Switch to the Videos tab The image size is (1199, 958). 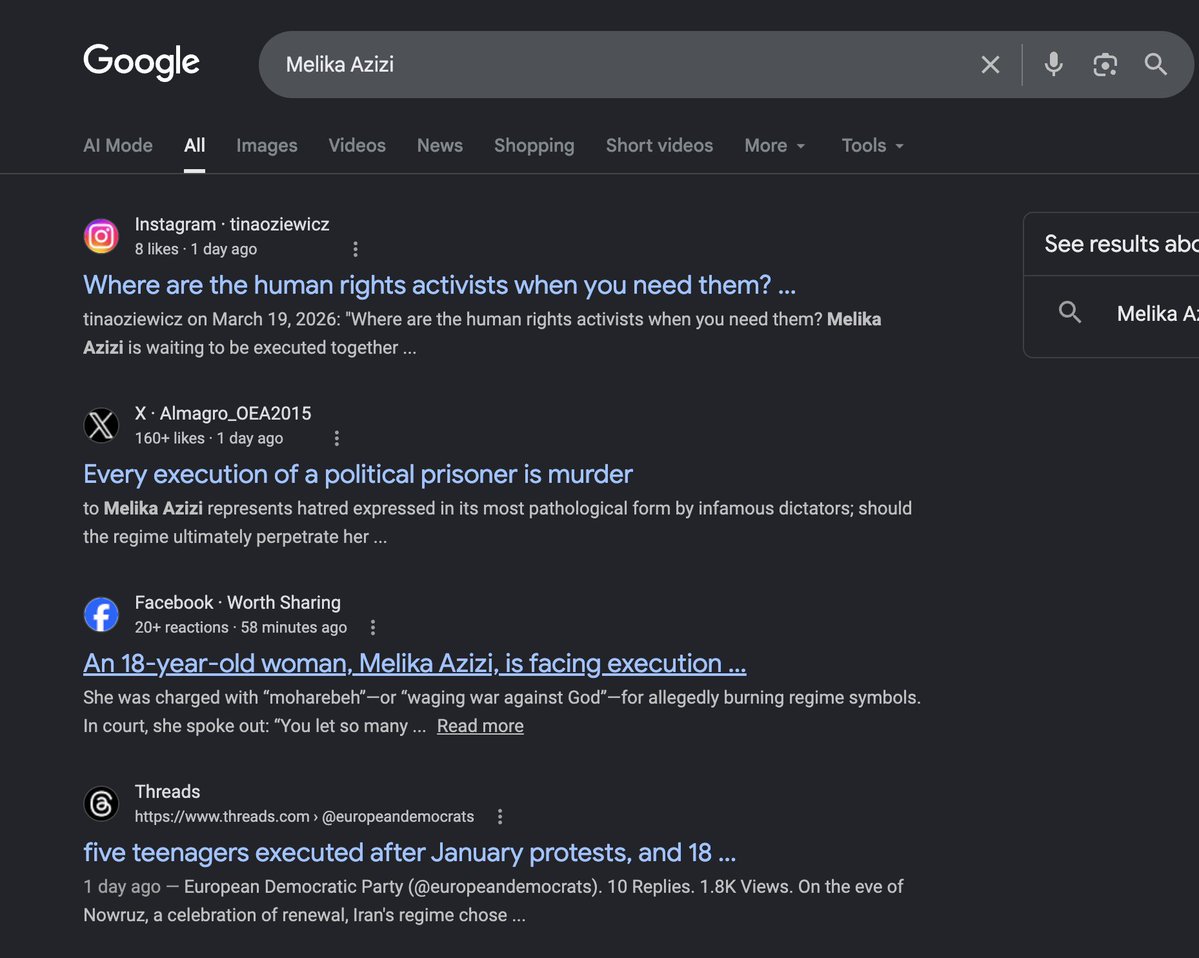click(x=357, y=145)
